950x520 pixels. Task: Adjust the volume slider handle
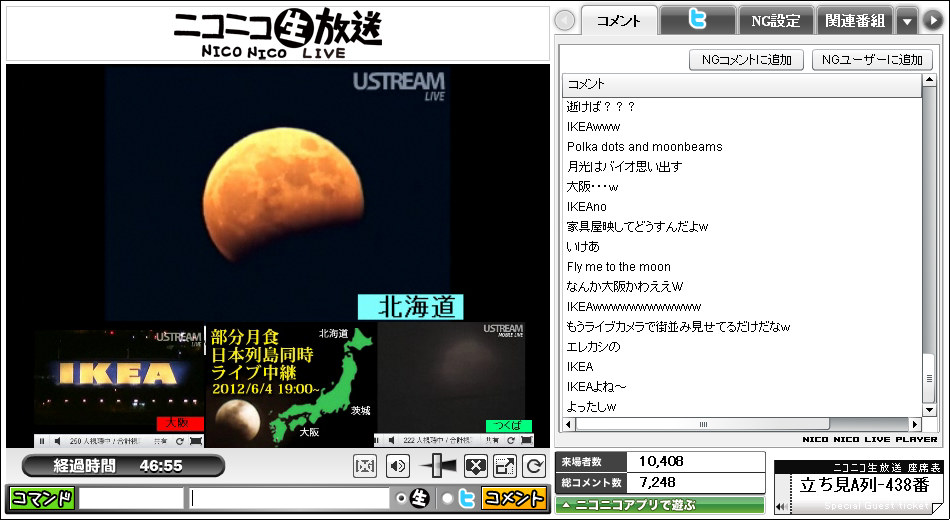[x=438, y=466]
